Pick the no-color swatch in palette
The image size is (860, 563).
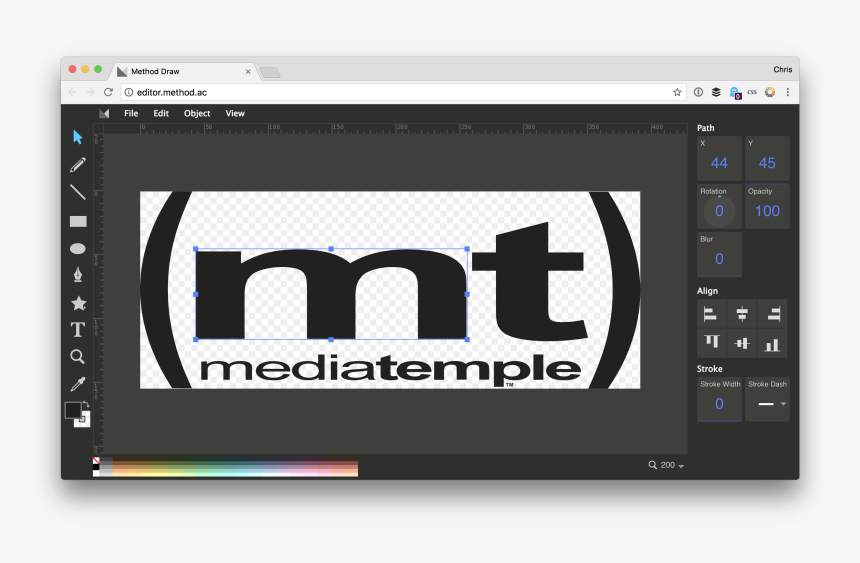point(96,460)
